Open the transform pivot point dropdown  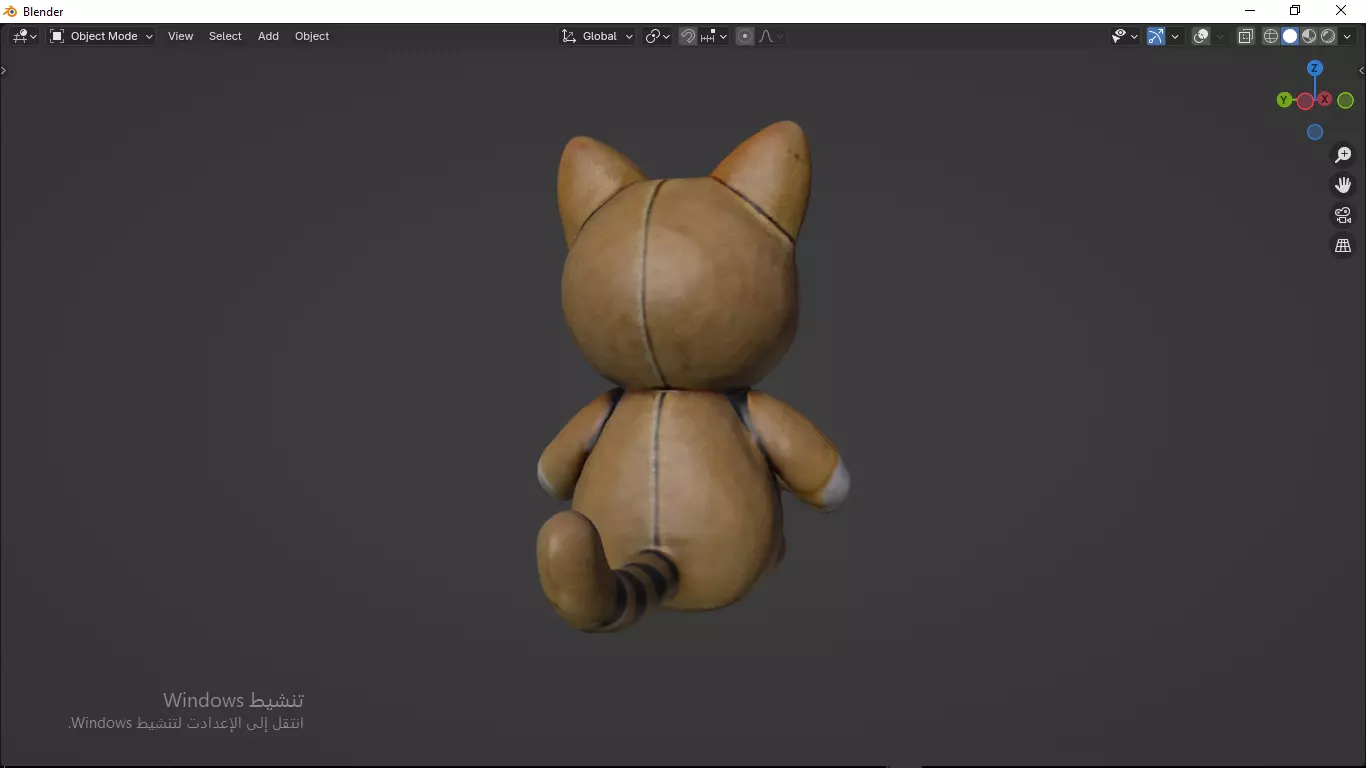tap(657, 36)
